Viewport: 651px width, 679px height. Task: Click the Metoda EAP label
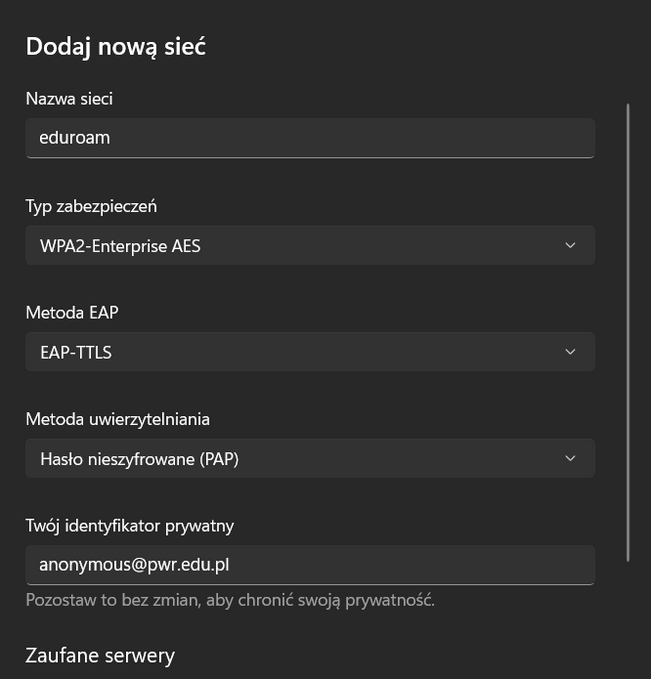coord(72,313)
